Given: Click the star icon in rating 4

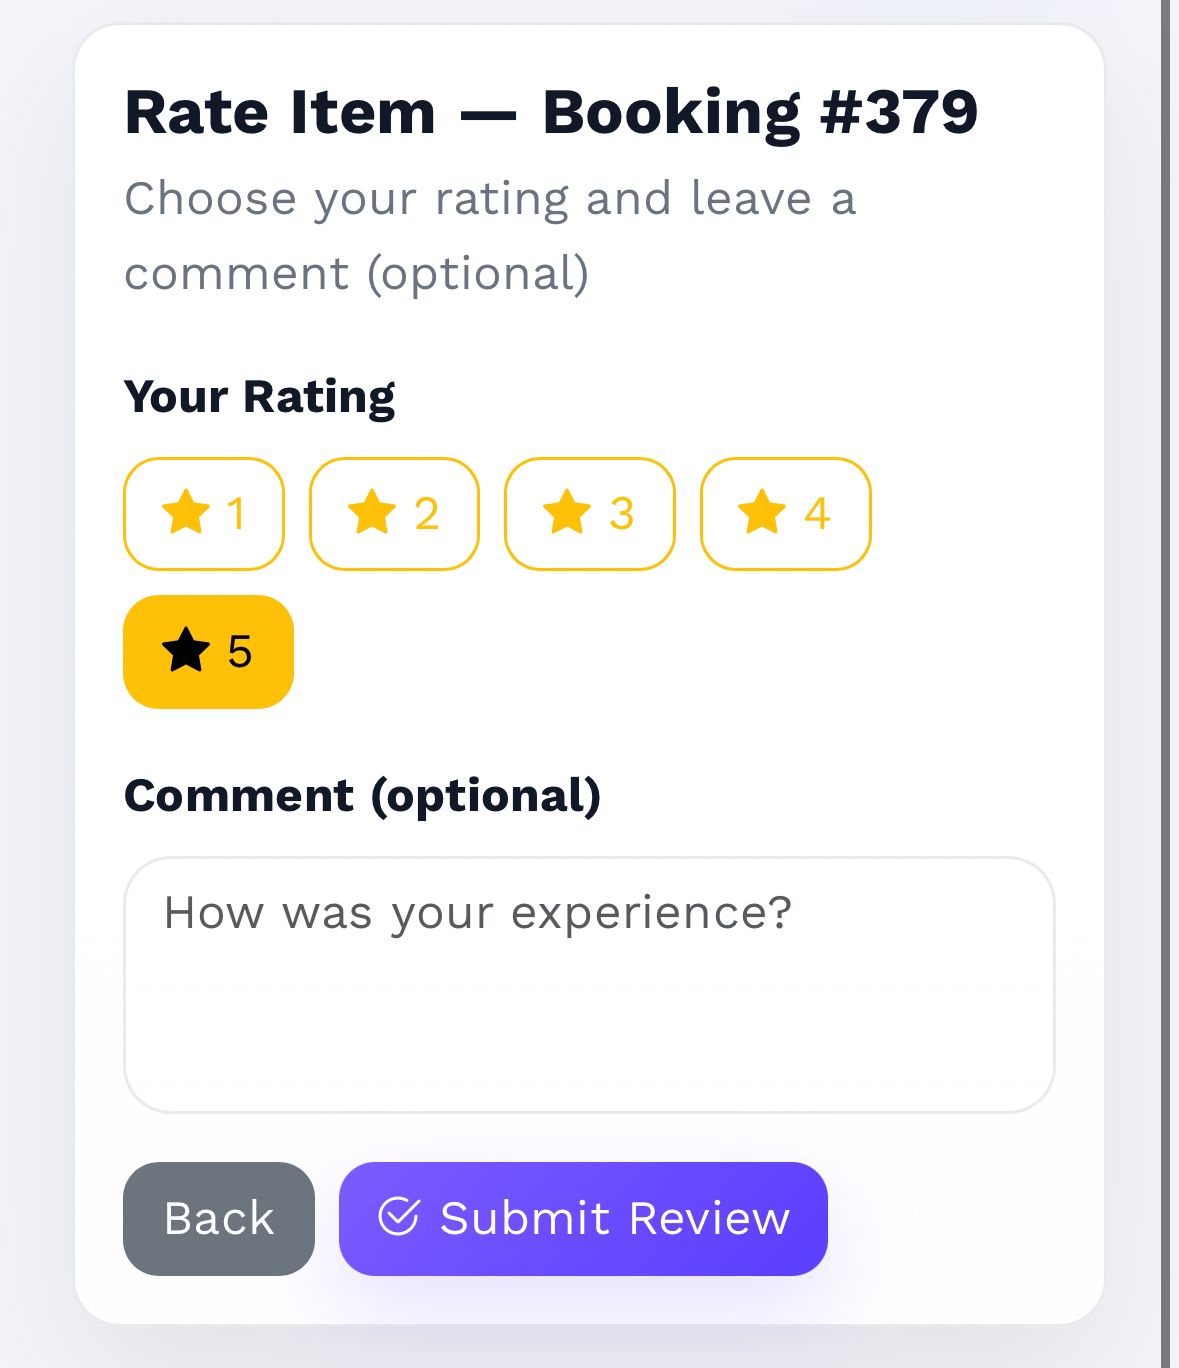Looking at the screenshot, I should click(x=762, y=513).
